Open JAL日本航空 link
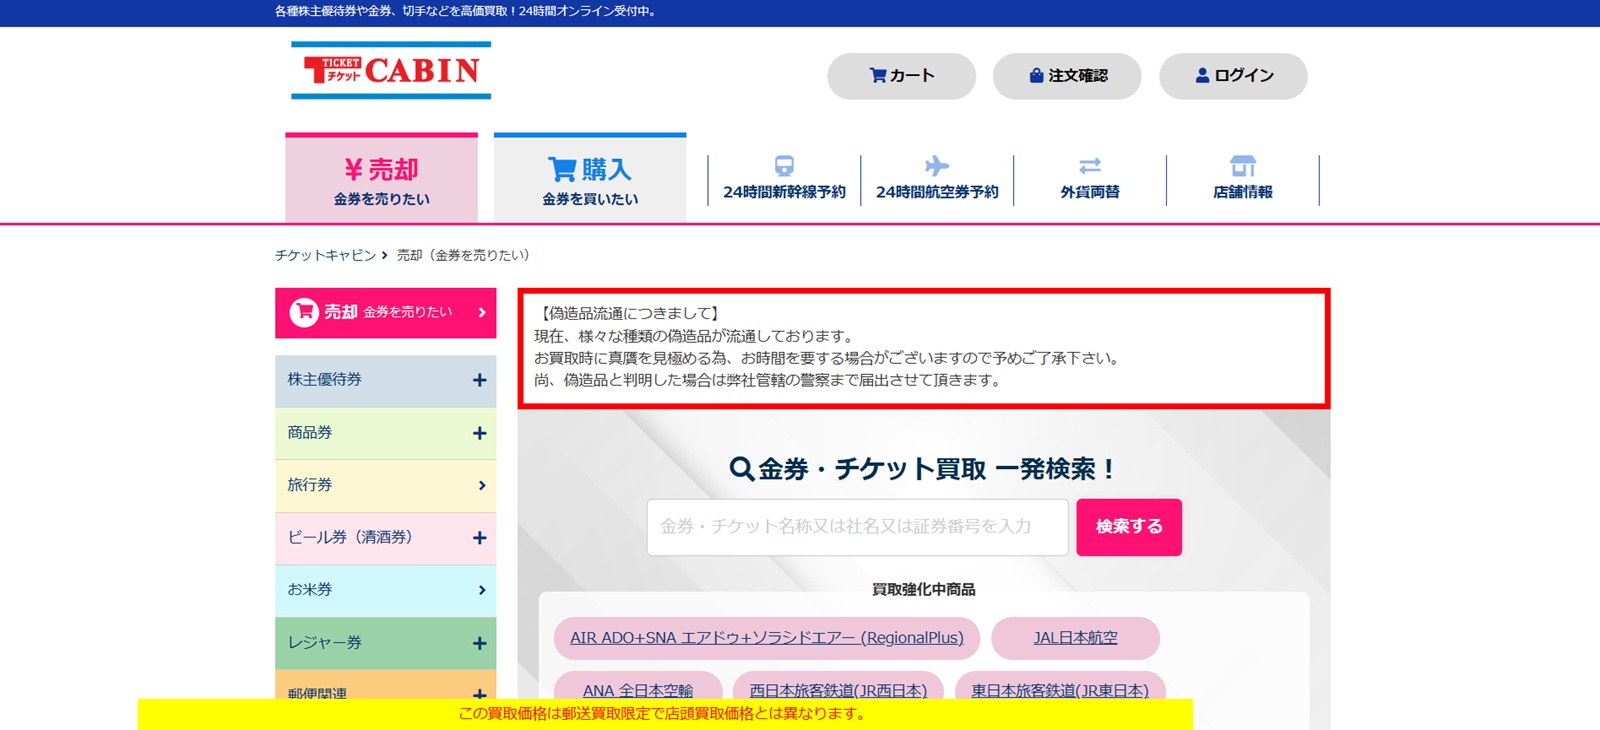This screenshot has height=730, width=1600. click(1076, 638)
